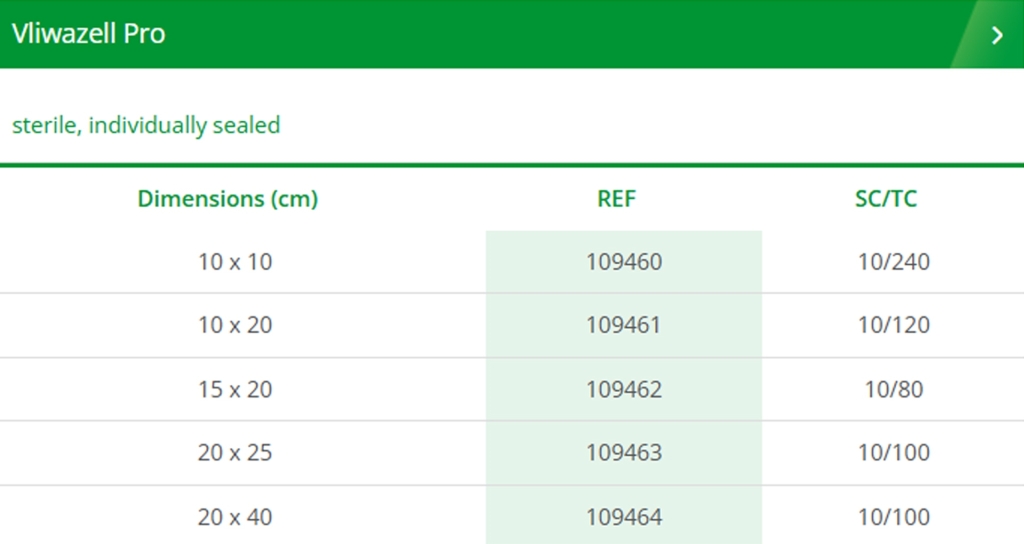This screenshot has height=544, width=1024.
Task: Expand the Vliwazell Pro header bar
Action: point(512,34)
